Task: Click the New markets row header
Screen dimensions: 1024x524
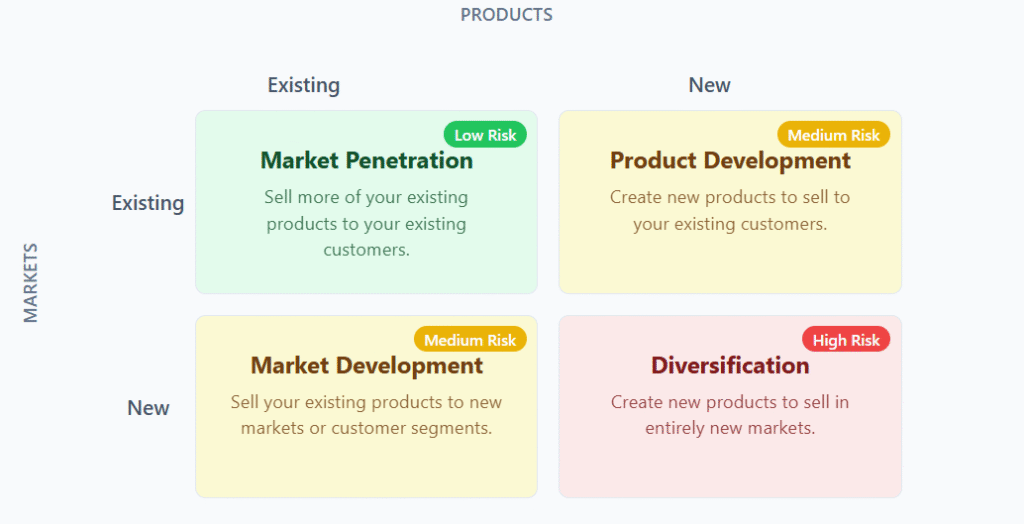Action: coord(148,408)
